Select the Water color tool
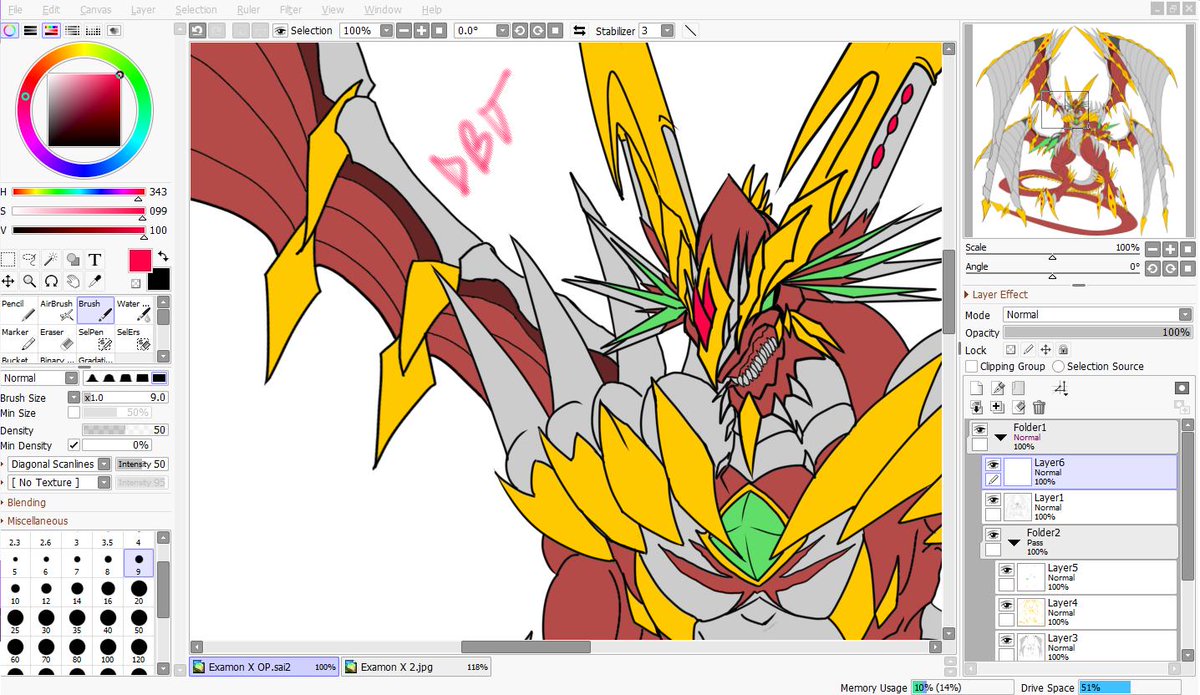This screenshot has height=695, width=1200. (133, 310)
